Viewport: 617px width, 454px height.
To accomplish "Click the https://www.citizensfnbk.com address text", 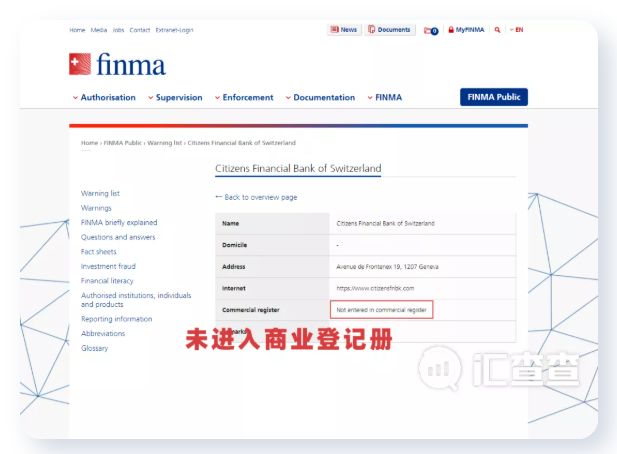I will 375,288.
